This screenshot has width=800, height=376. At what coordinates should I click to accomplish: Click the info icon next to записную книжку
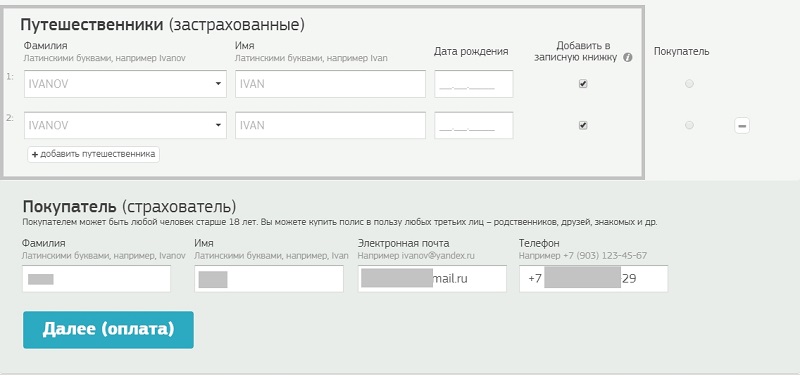628,58
